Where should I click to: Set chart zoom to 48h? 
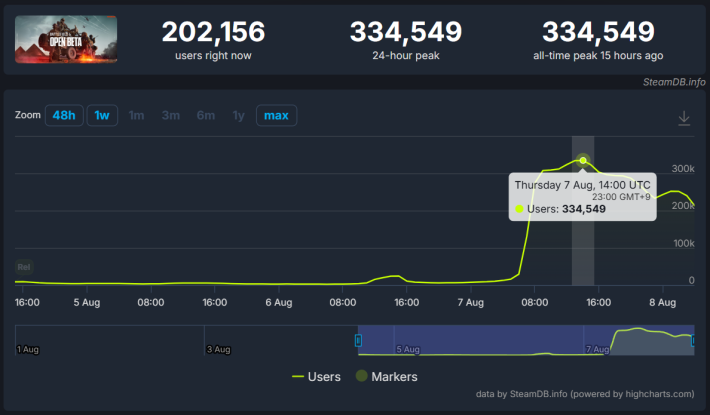tap(64, 116)
